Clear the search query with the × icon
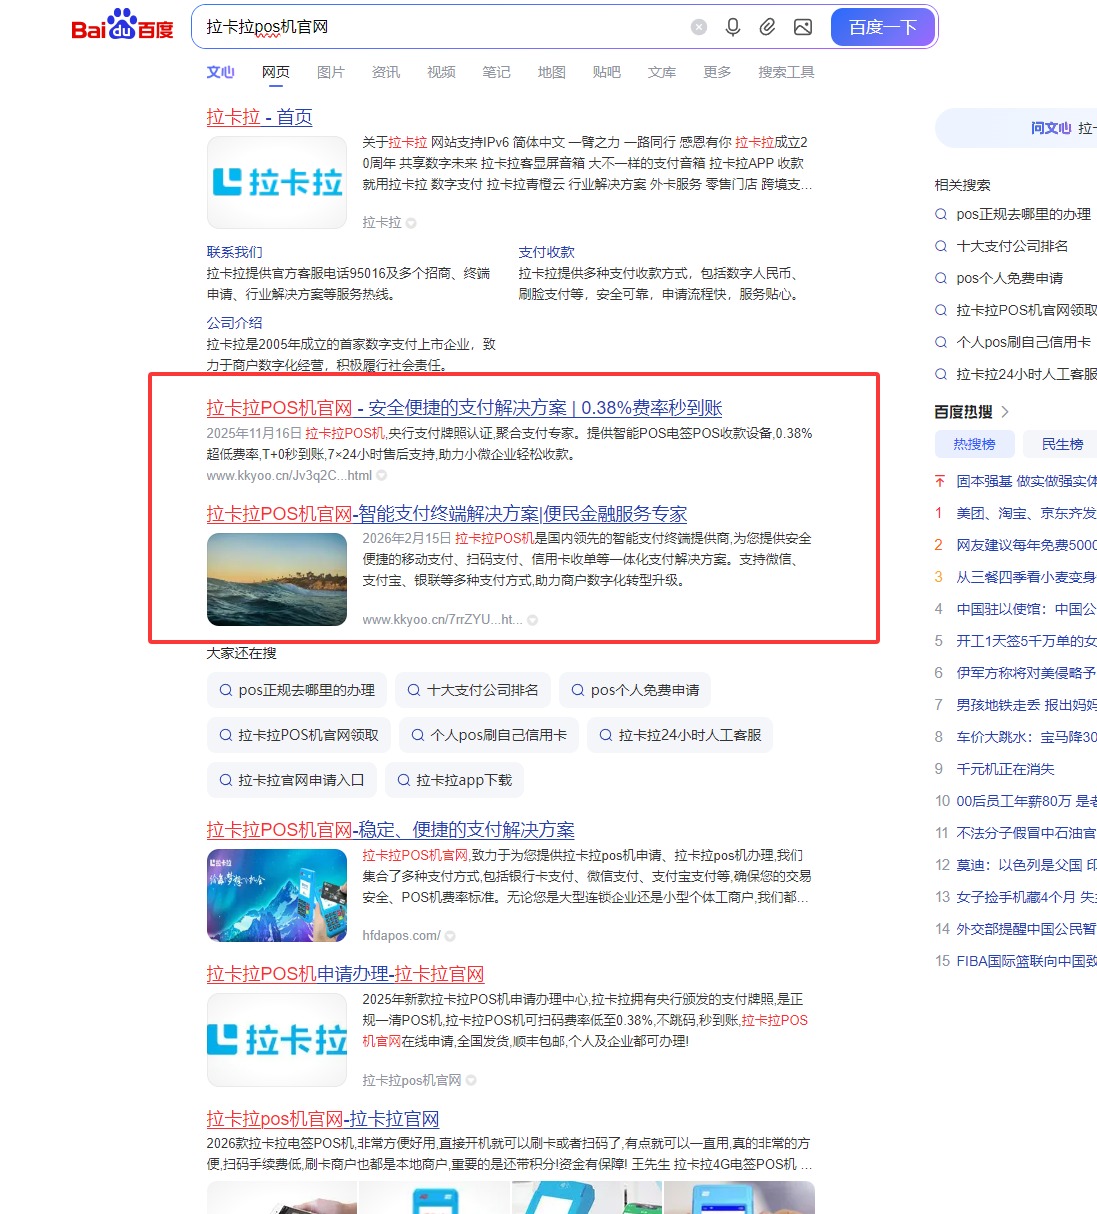 point(698,27)
